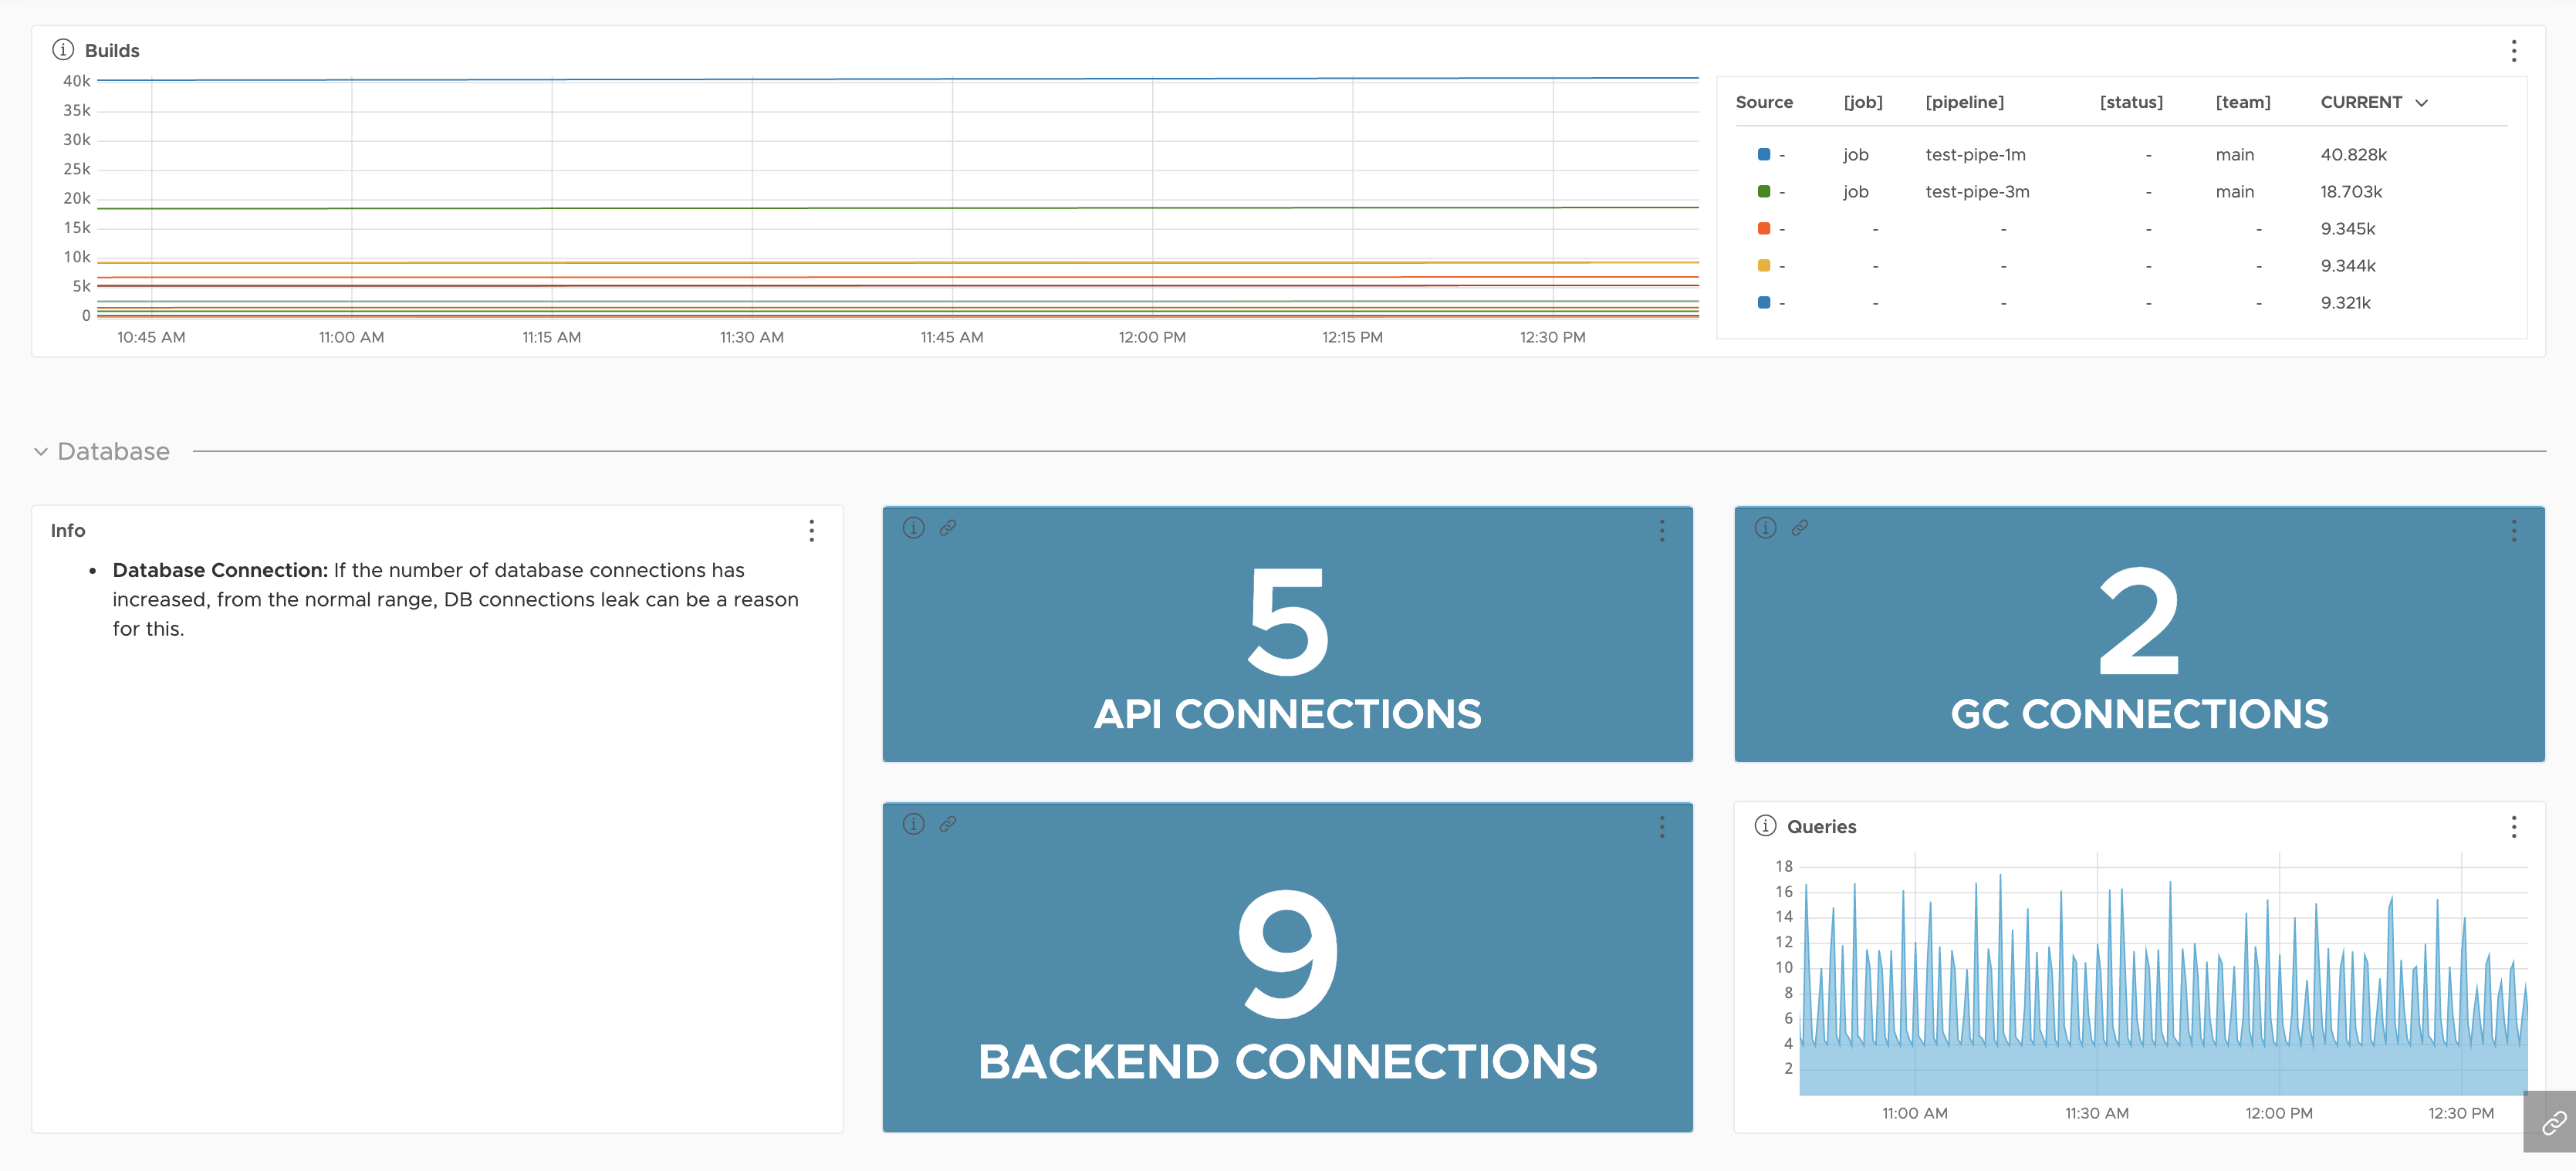Click the [team] column header
The height and width of the screenshot is (1171, 2576).
tap(2242, 102)
